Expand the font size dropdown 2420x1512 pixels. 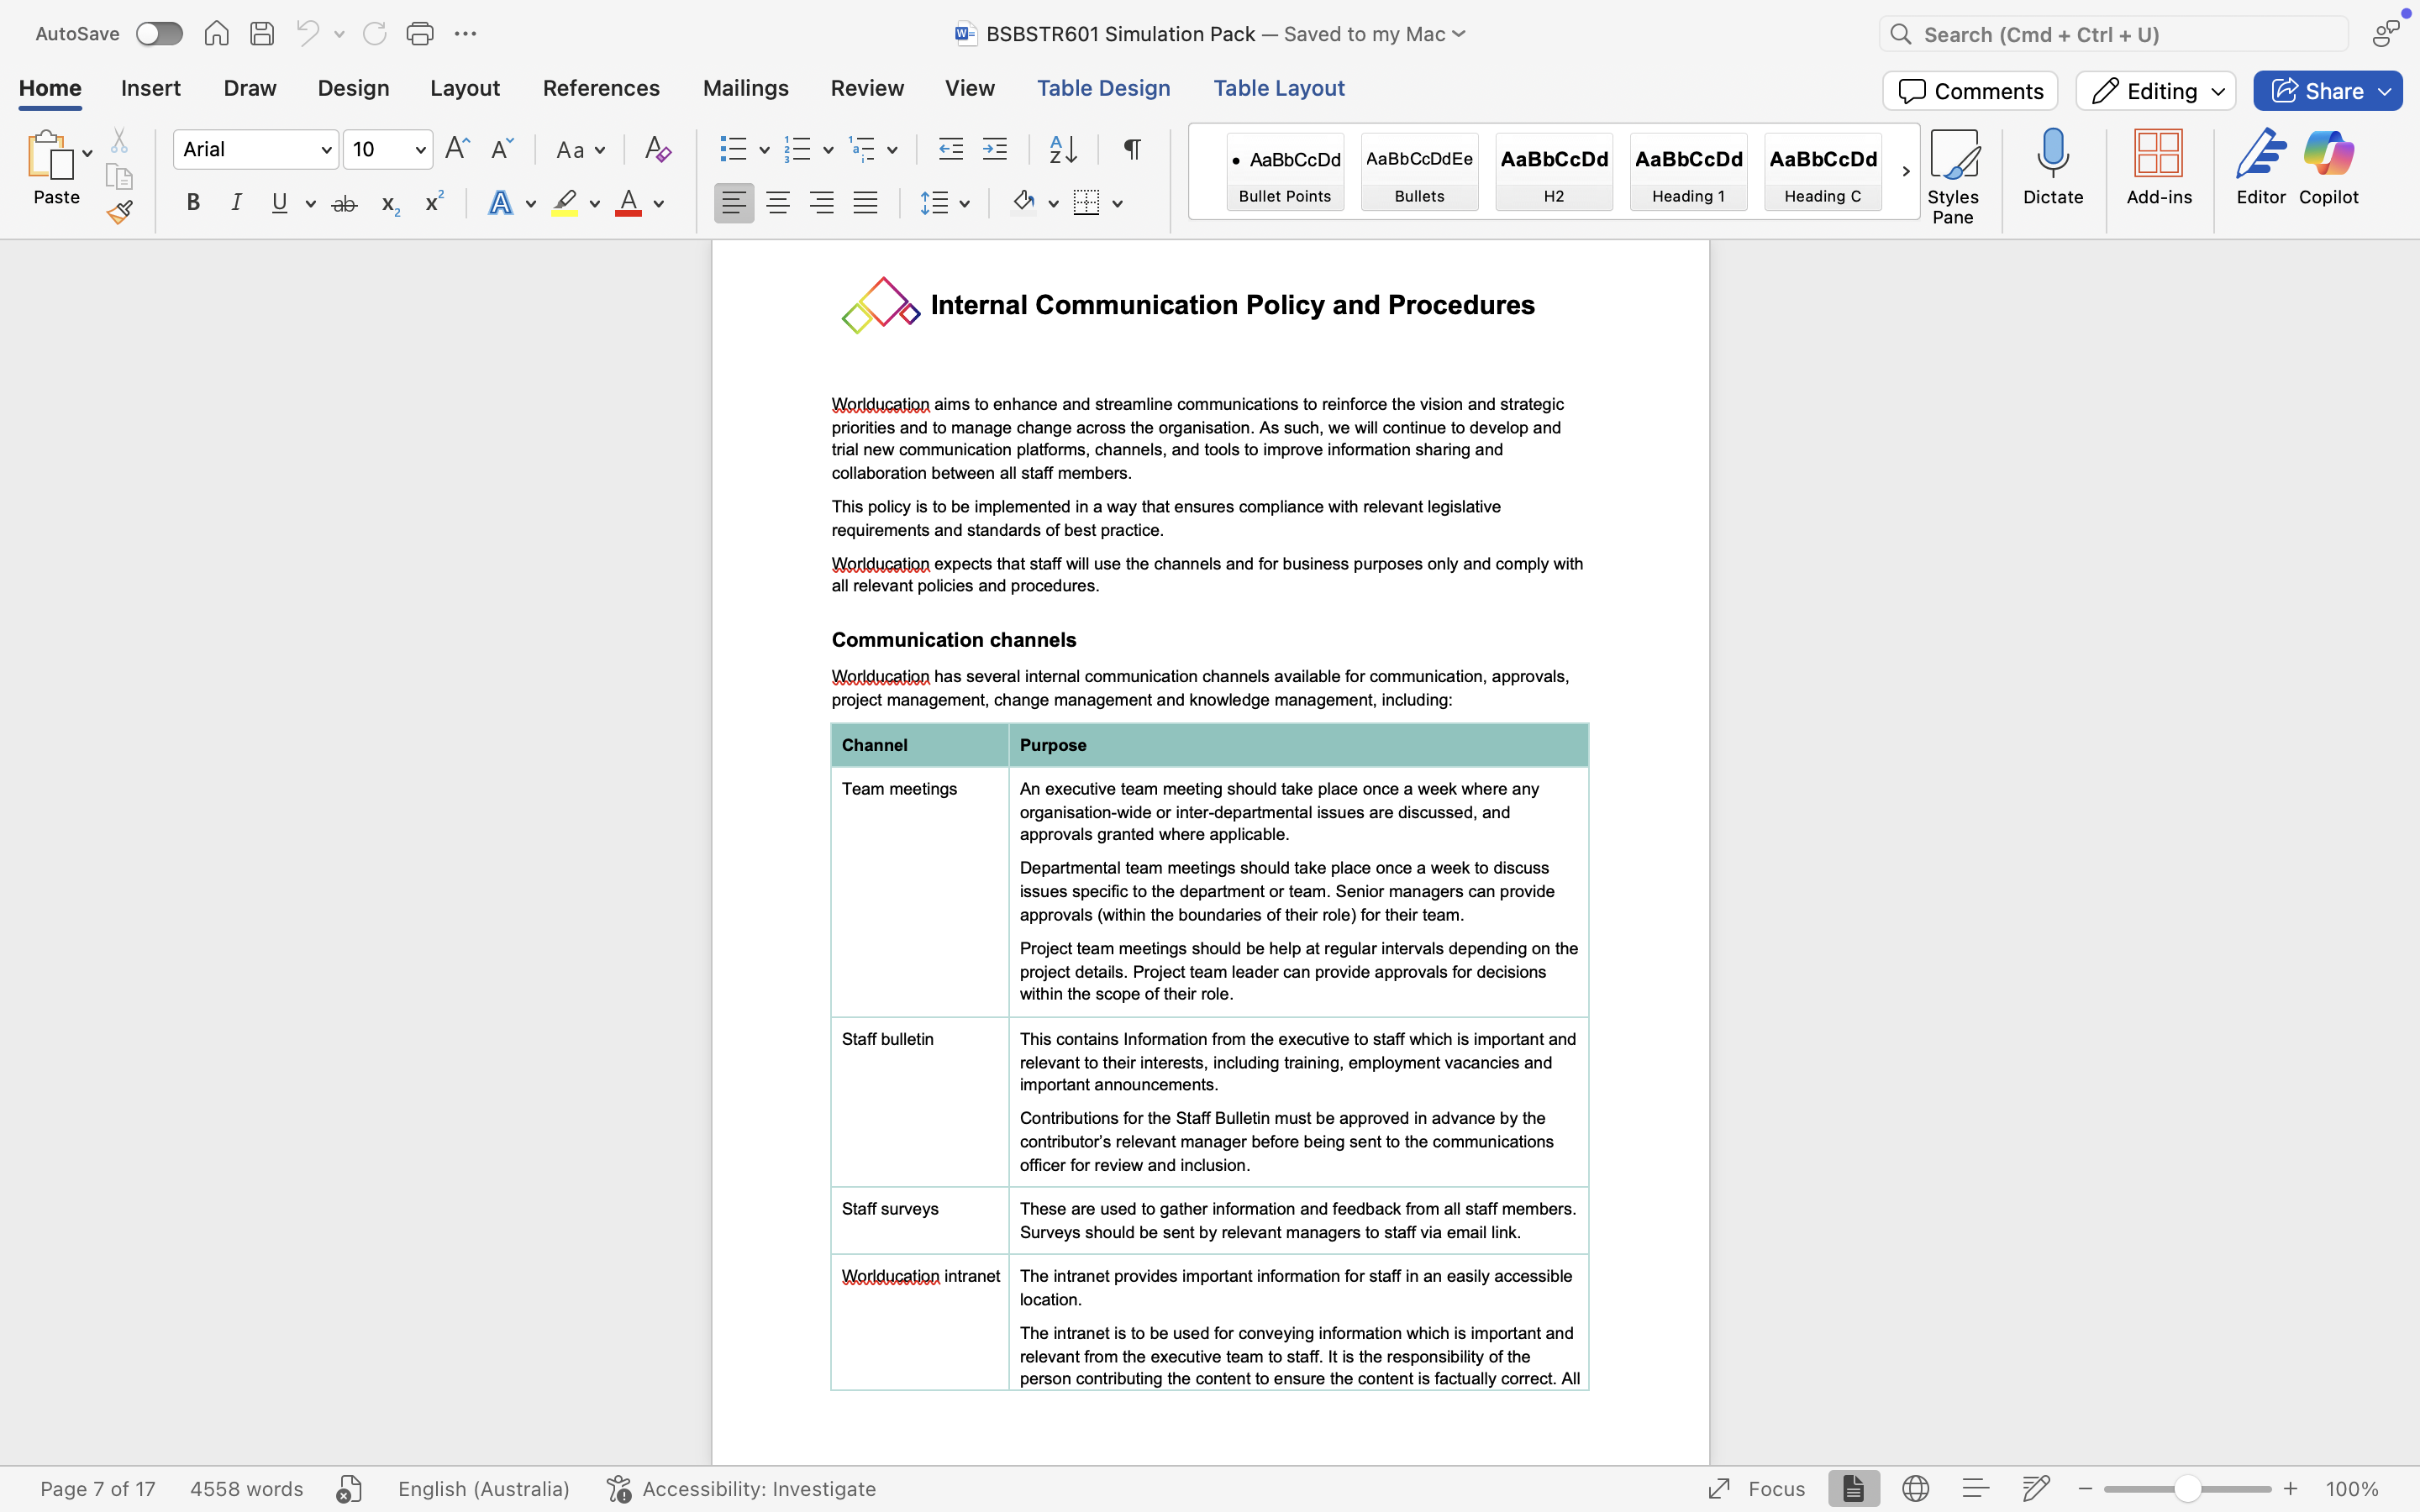[x=420, y=150]
